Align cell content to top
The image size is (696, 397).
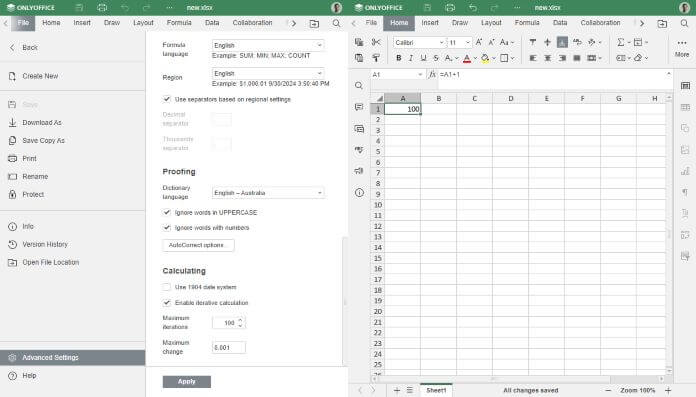coord(533,42)
